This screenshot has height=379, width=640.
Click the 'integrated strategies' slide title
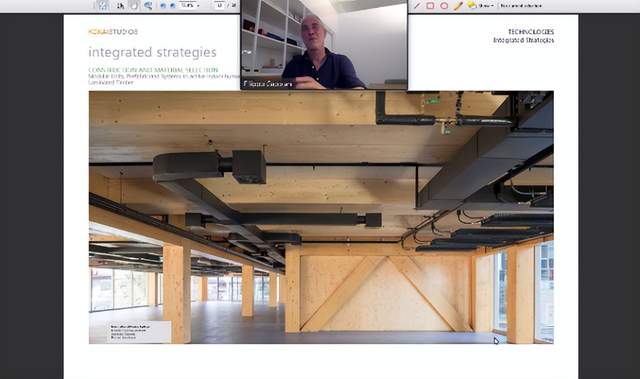(x=152, y=52)
